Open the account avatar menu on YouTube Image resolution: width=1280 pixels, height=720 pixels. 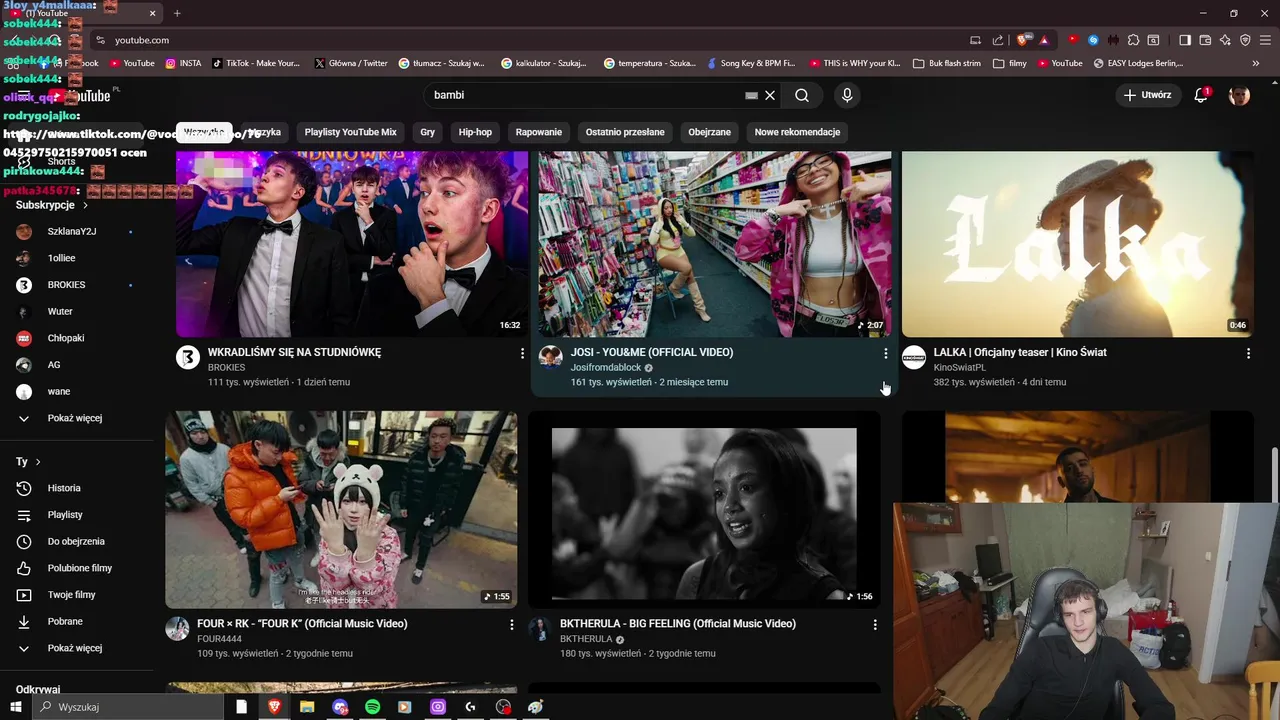coord(1239,95)
